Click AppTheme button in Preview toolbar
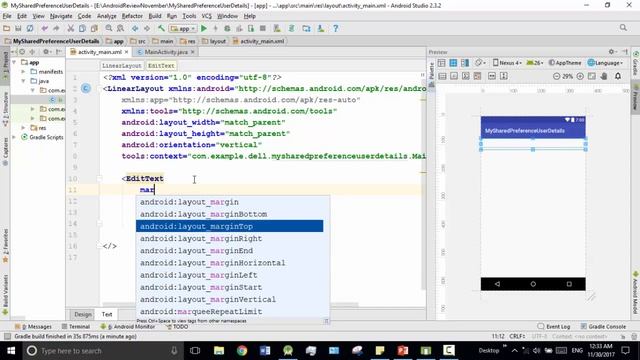The width and height of the screenshot is (640, 360). [x=565, y=63]
